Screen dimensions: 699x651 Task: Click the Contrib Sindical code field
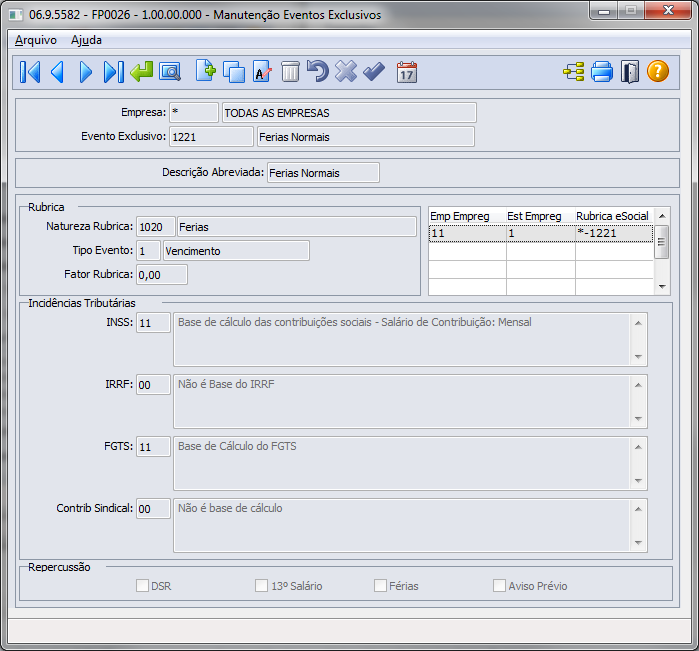point(153,508)
